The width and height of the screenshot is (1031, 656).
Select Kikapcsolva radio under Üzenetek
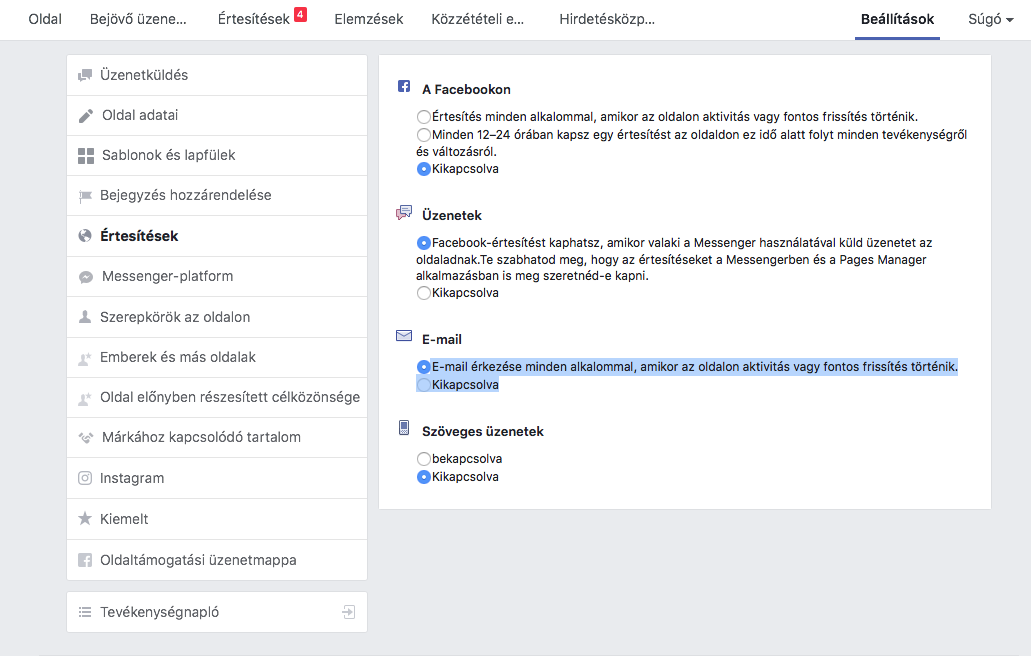pos(423,293)
